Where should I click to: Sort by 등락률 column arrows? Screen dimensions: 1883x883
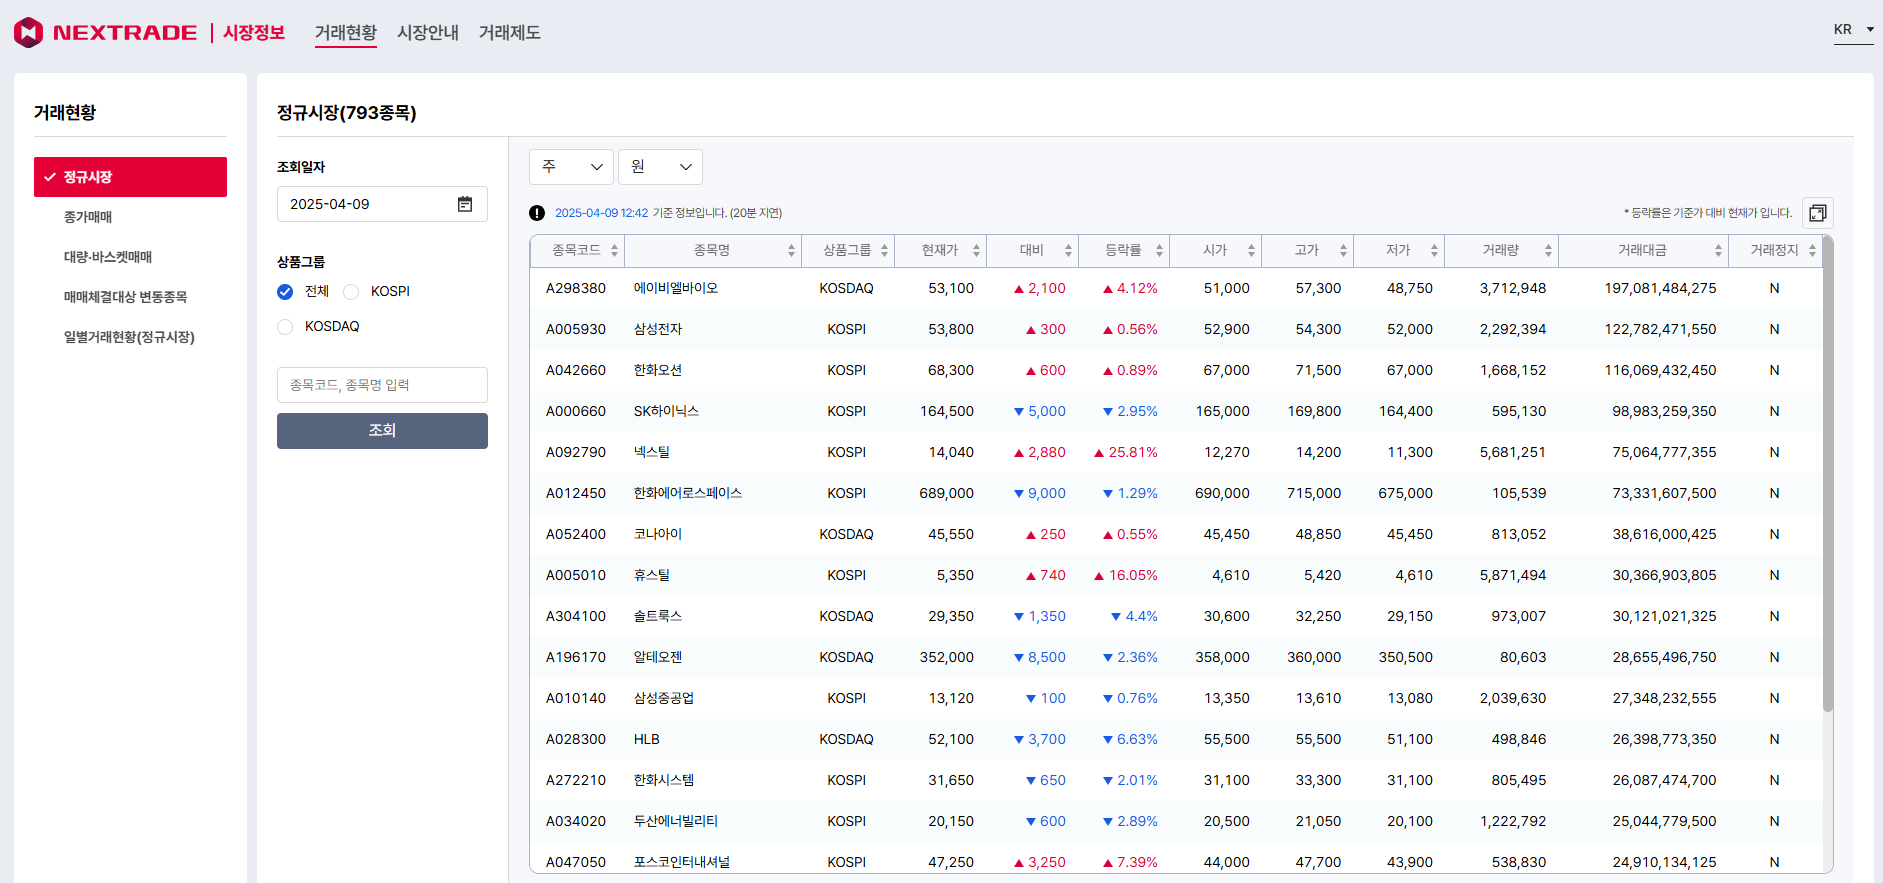tap(1159, 251)
